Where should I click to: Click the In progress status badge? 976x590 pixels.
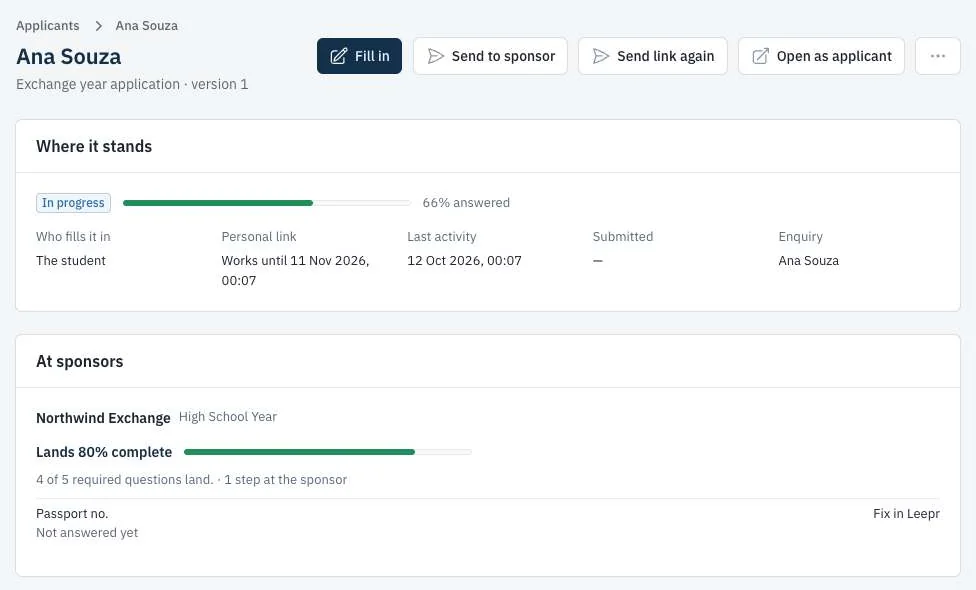point(73,203)
